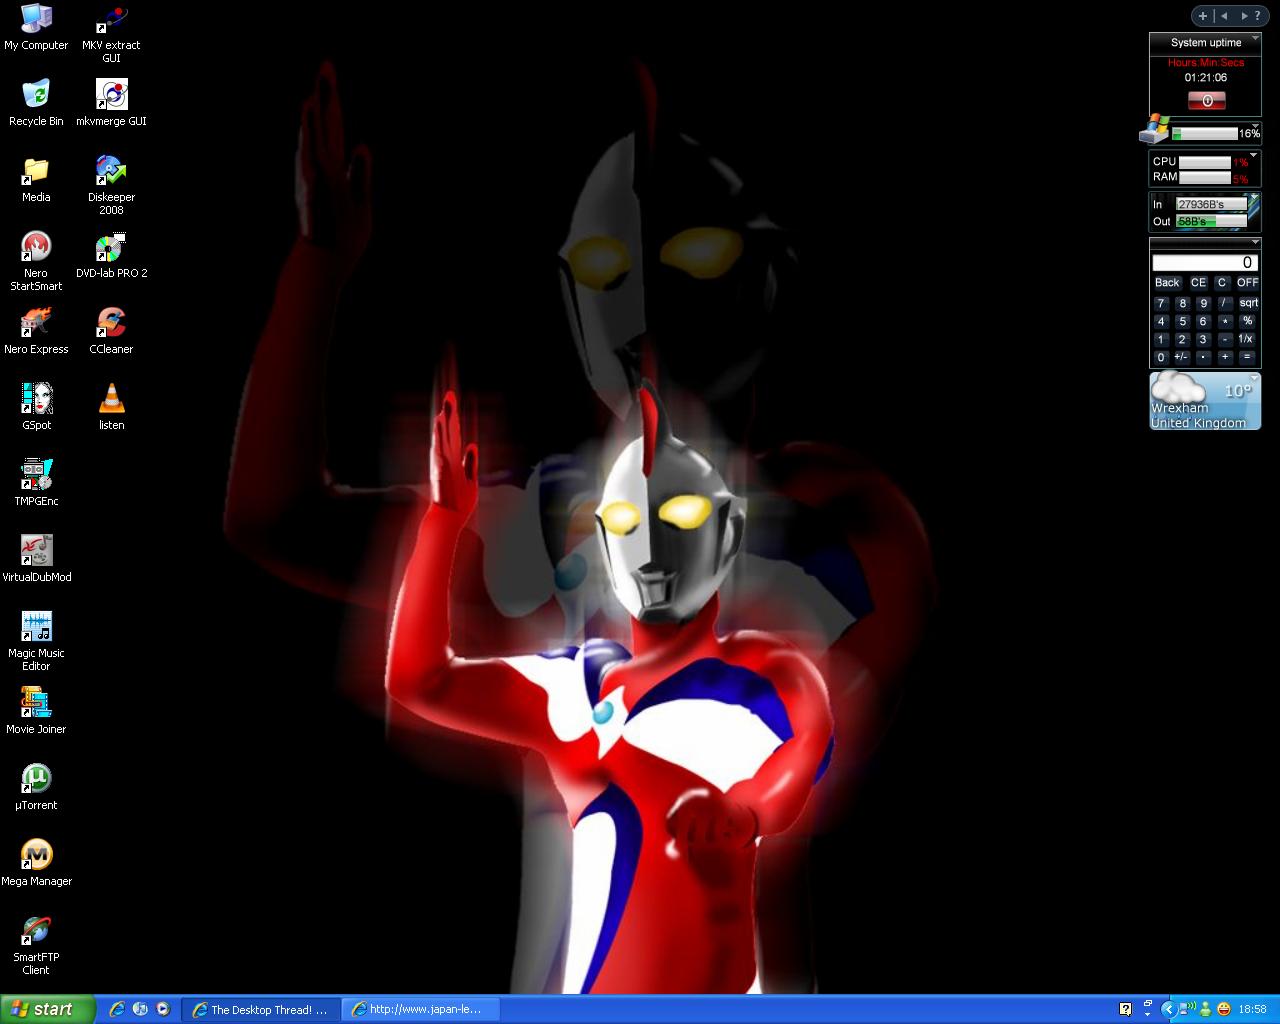Click the RAM usage meter bar
Screen dimensions: 1280x1024
(1204, 177)
